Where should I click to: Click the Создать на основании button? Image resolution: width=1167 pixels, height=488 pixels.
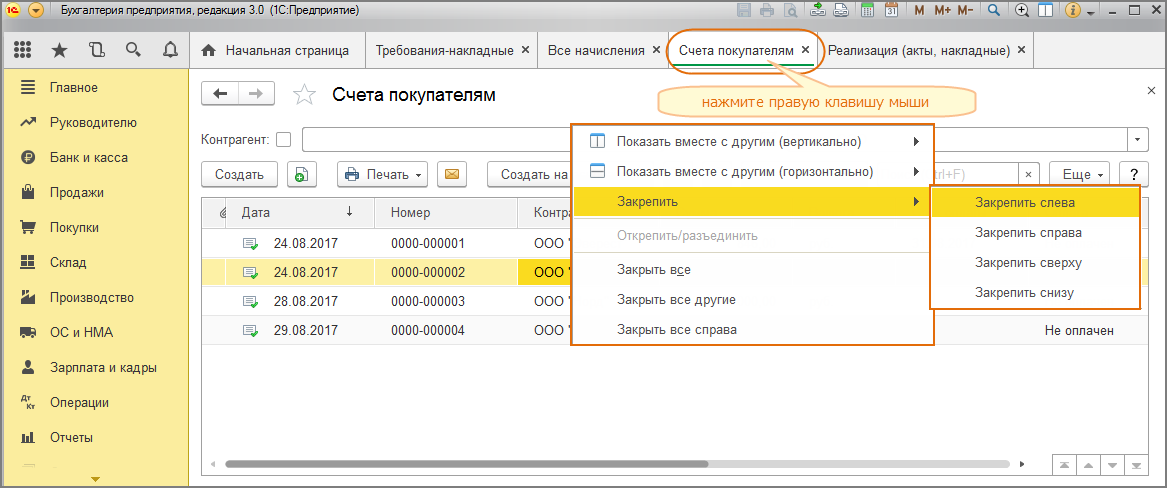pos(529,175)
